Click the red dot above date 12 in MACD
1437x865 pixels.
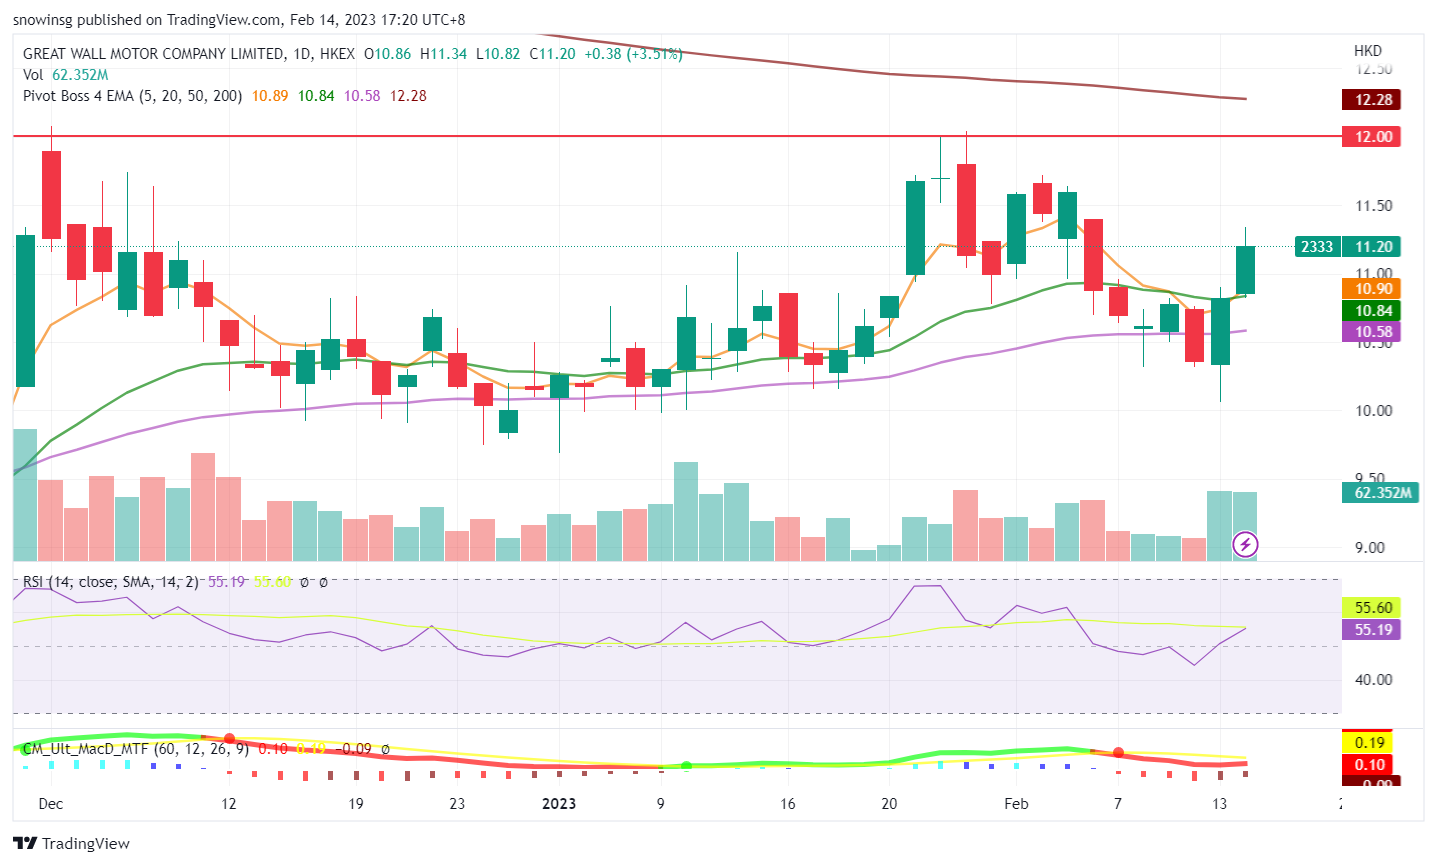pyautogui.click(x=229, y=738)
